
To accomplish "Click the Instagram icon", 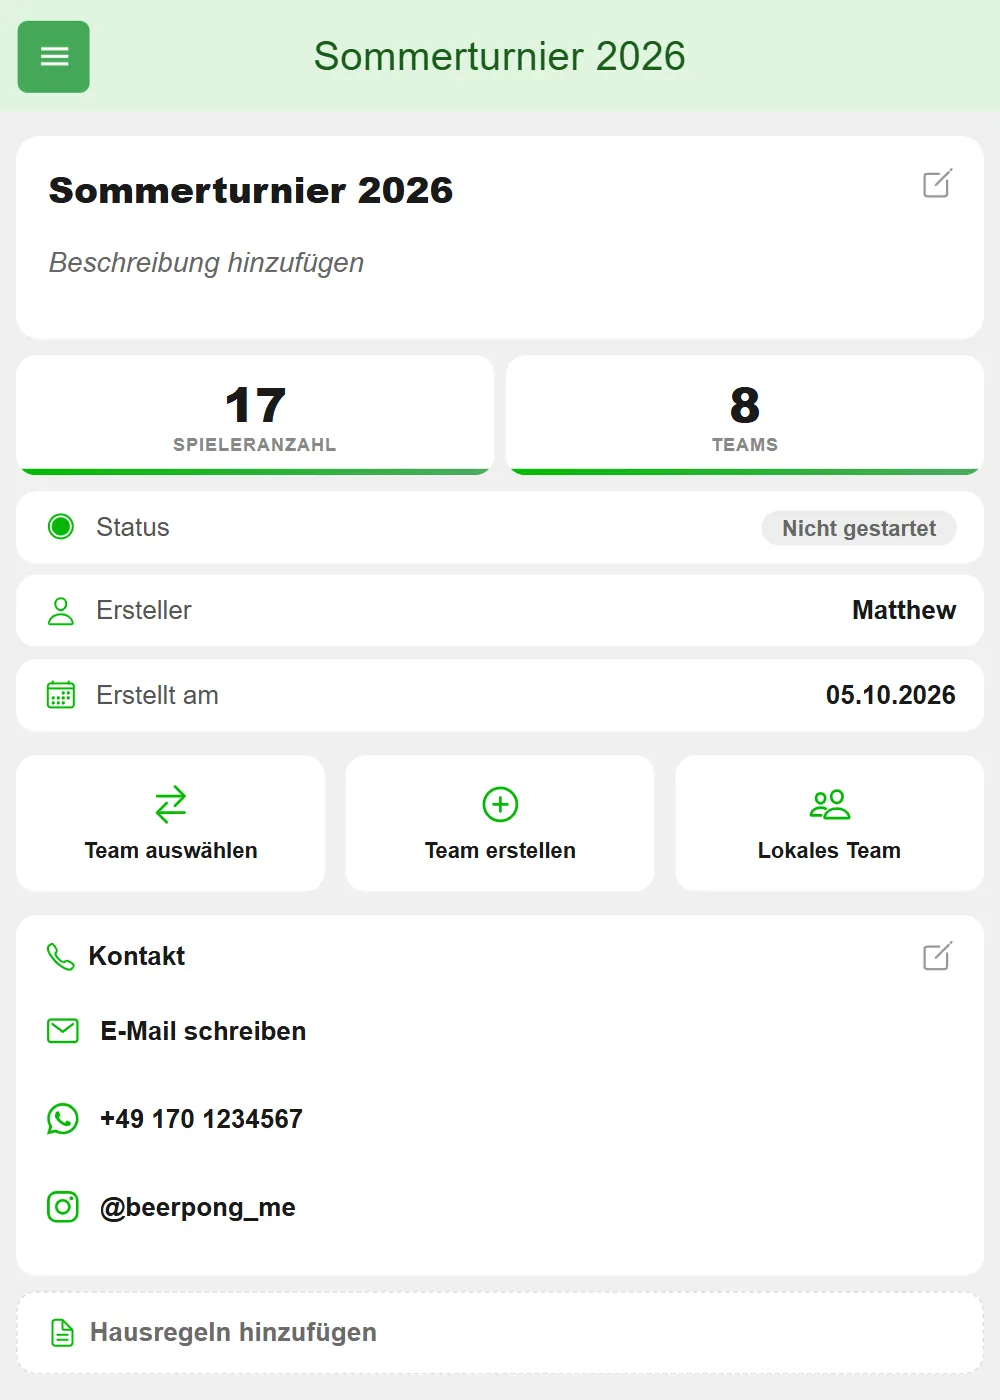I will point(63,1207).
